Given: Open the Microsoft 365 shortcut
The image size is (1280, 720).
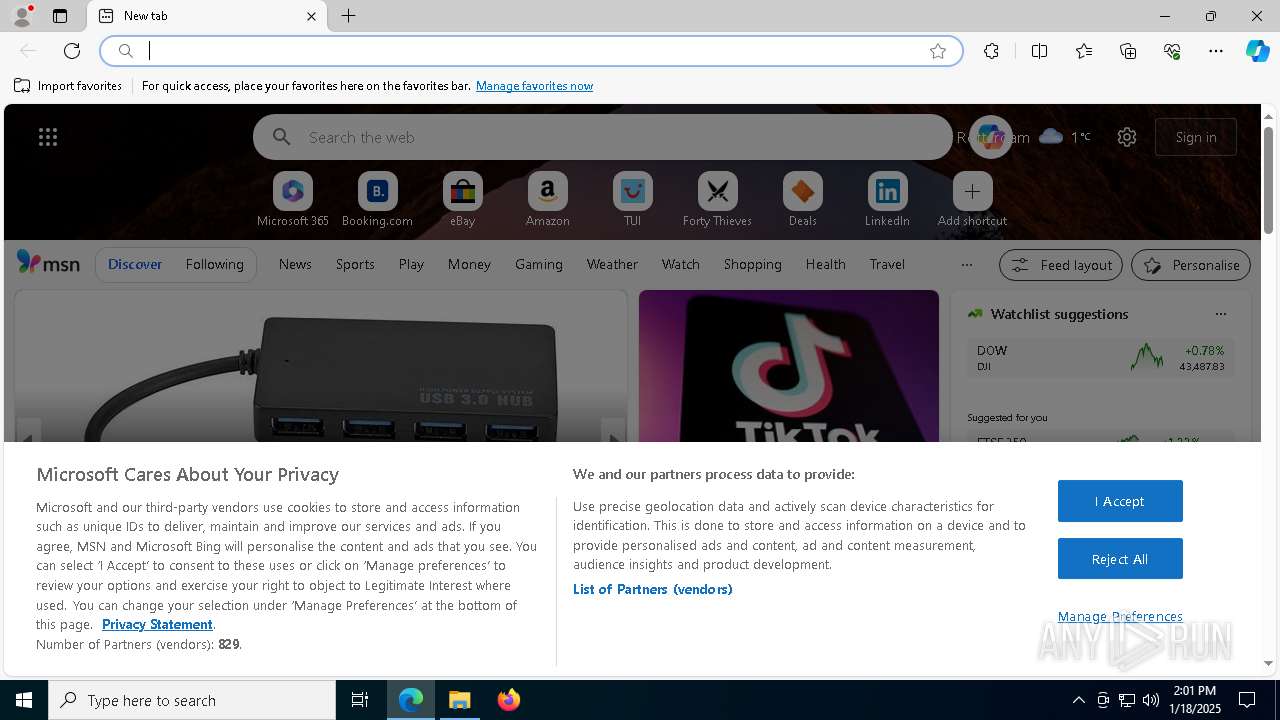Looking at the screenshot, I should [x=292, y=199].
